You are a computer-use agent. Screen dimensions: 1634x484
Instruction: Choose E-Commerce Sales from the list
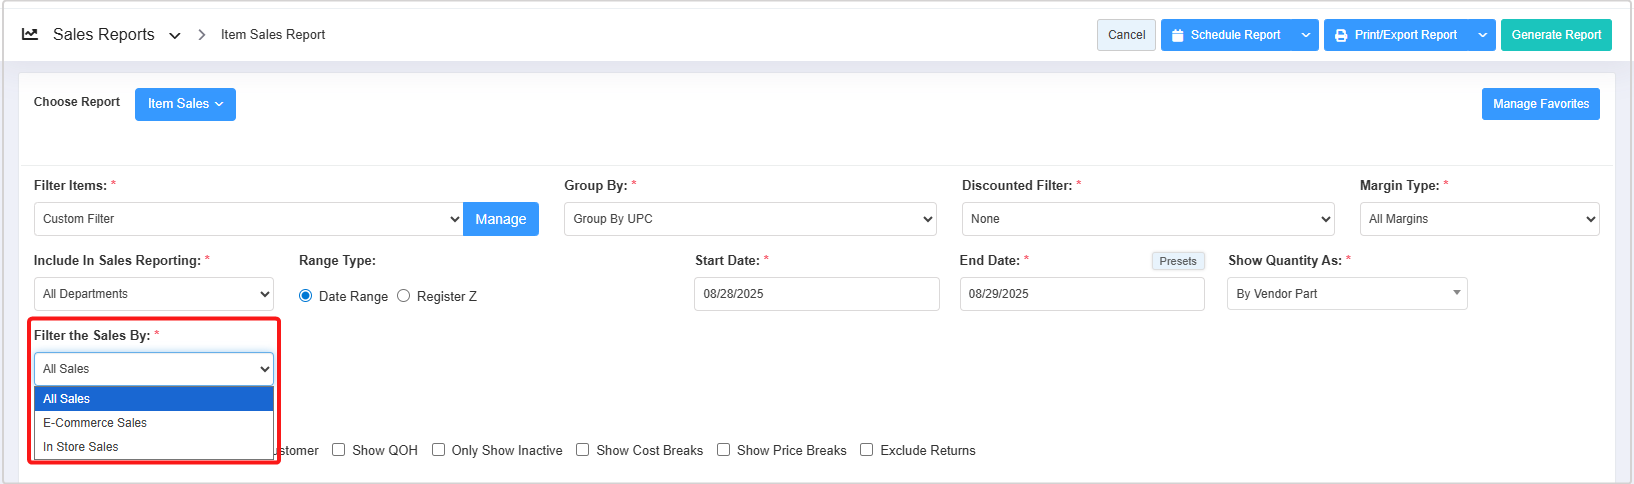[x=95, y=423]
